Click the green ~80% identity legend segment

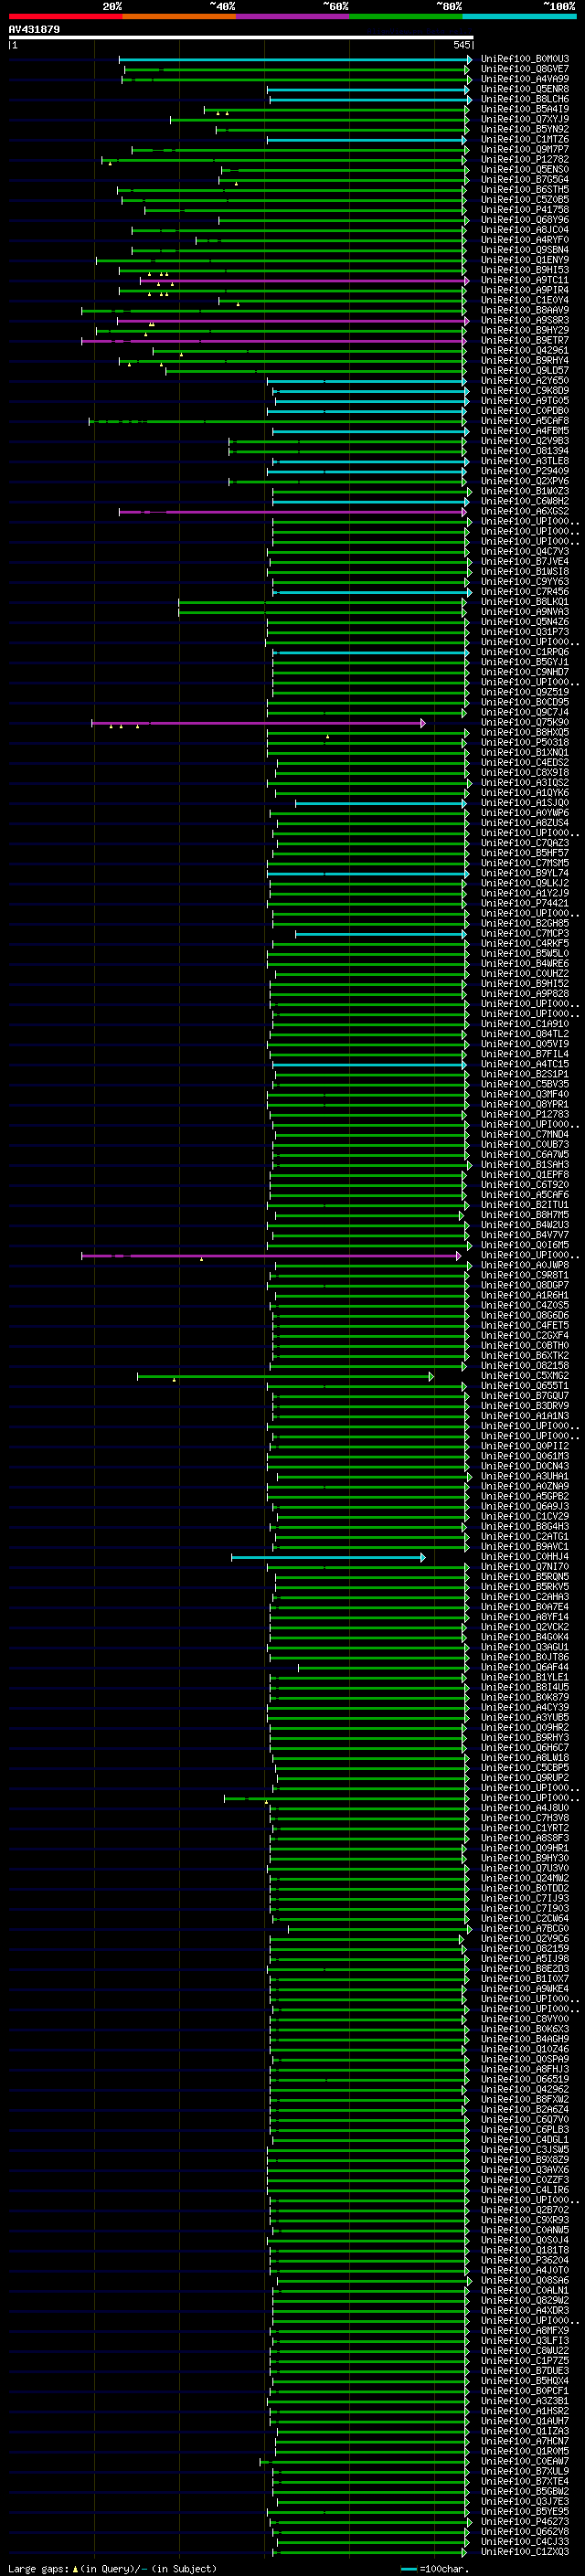click(406, 16)
